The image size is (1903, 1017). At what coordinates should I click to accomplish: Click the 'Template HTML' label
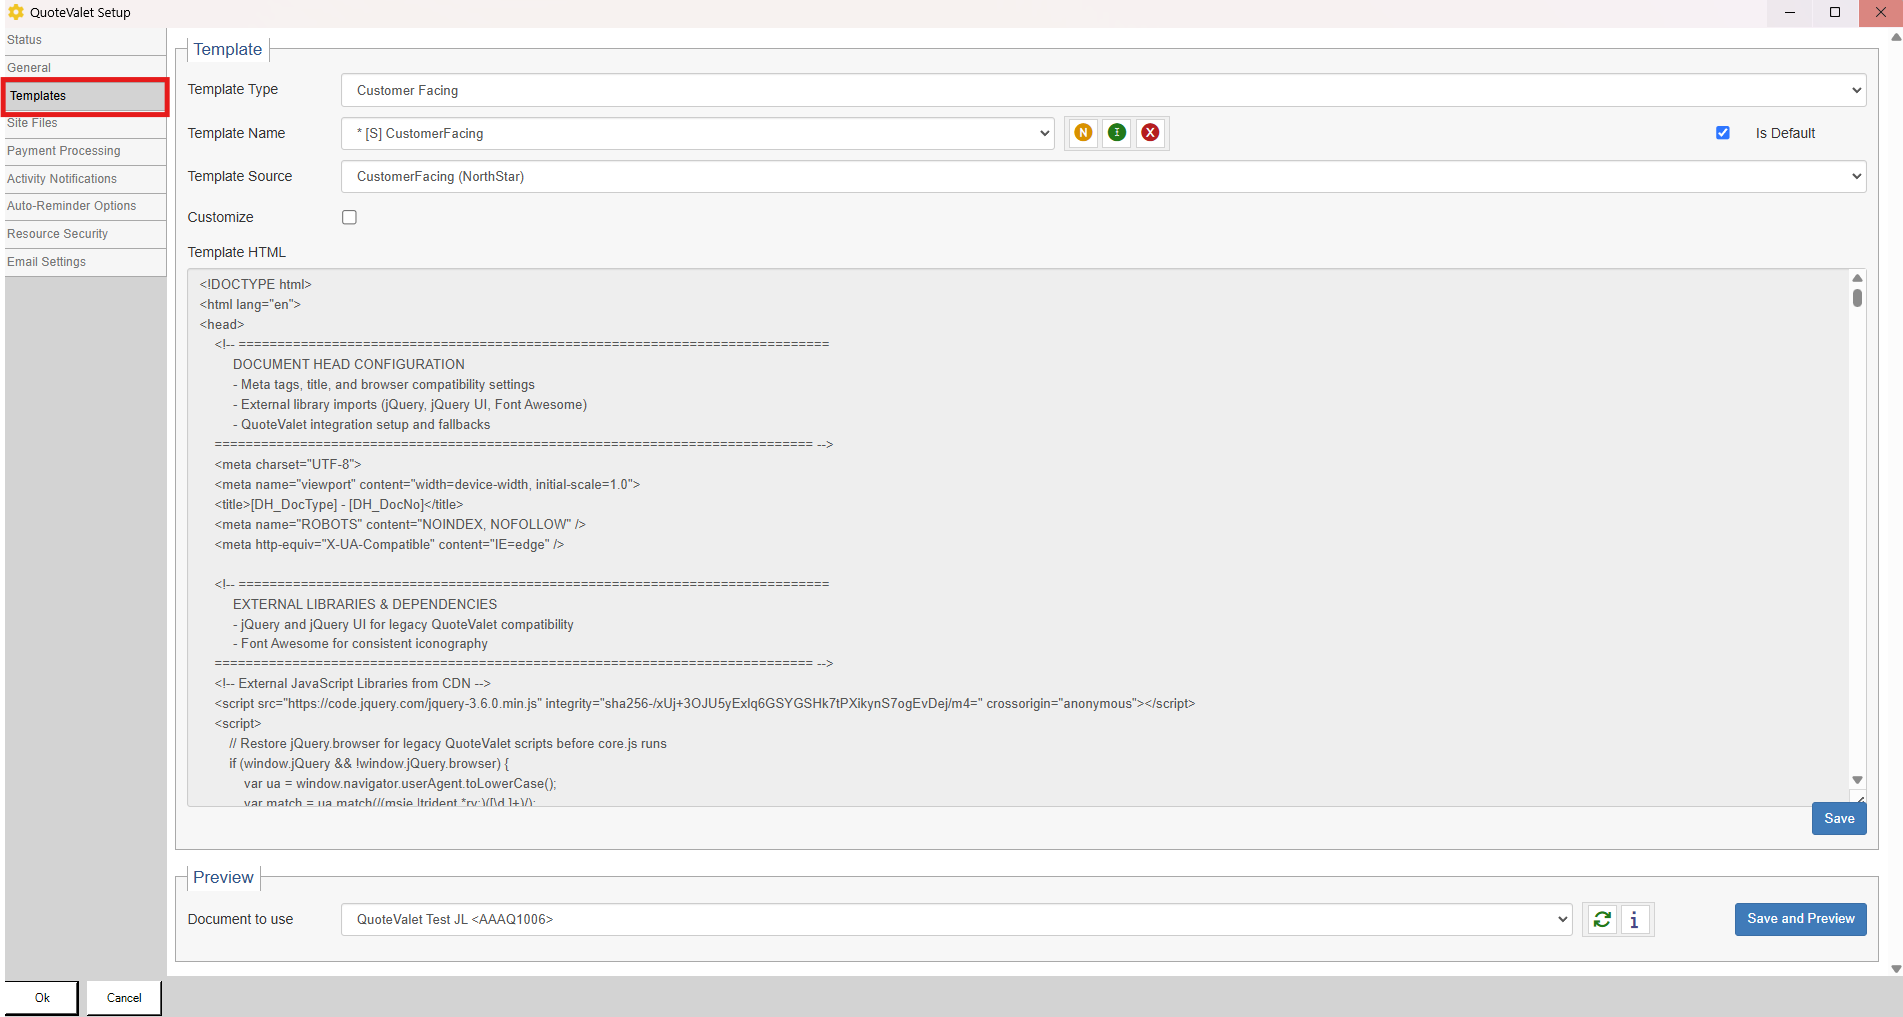(x=237, y=252)
